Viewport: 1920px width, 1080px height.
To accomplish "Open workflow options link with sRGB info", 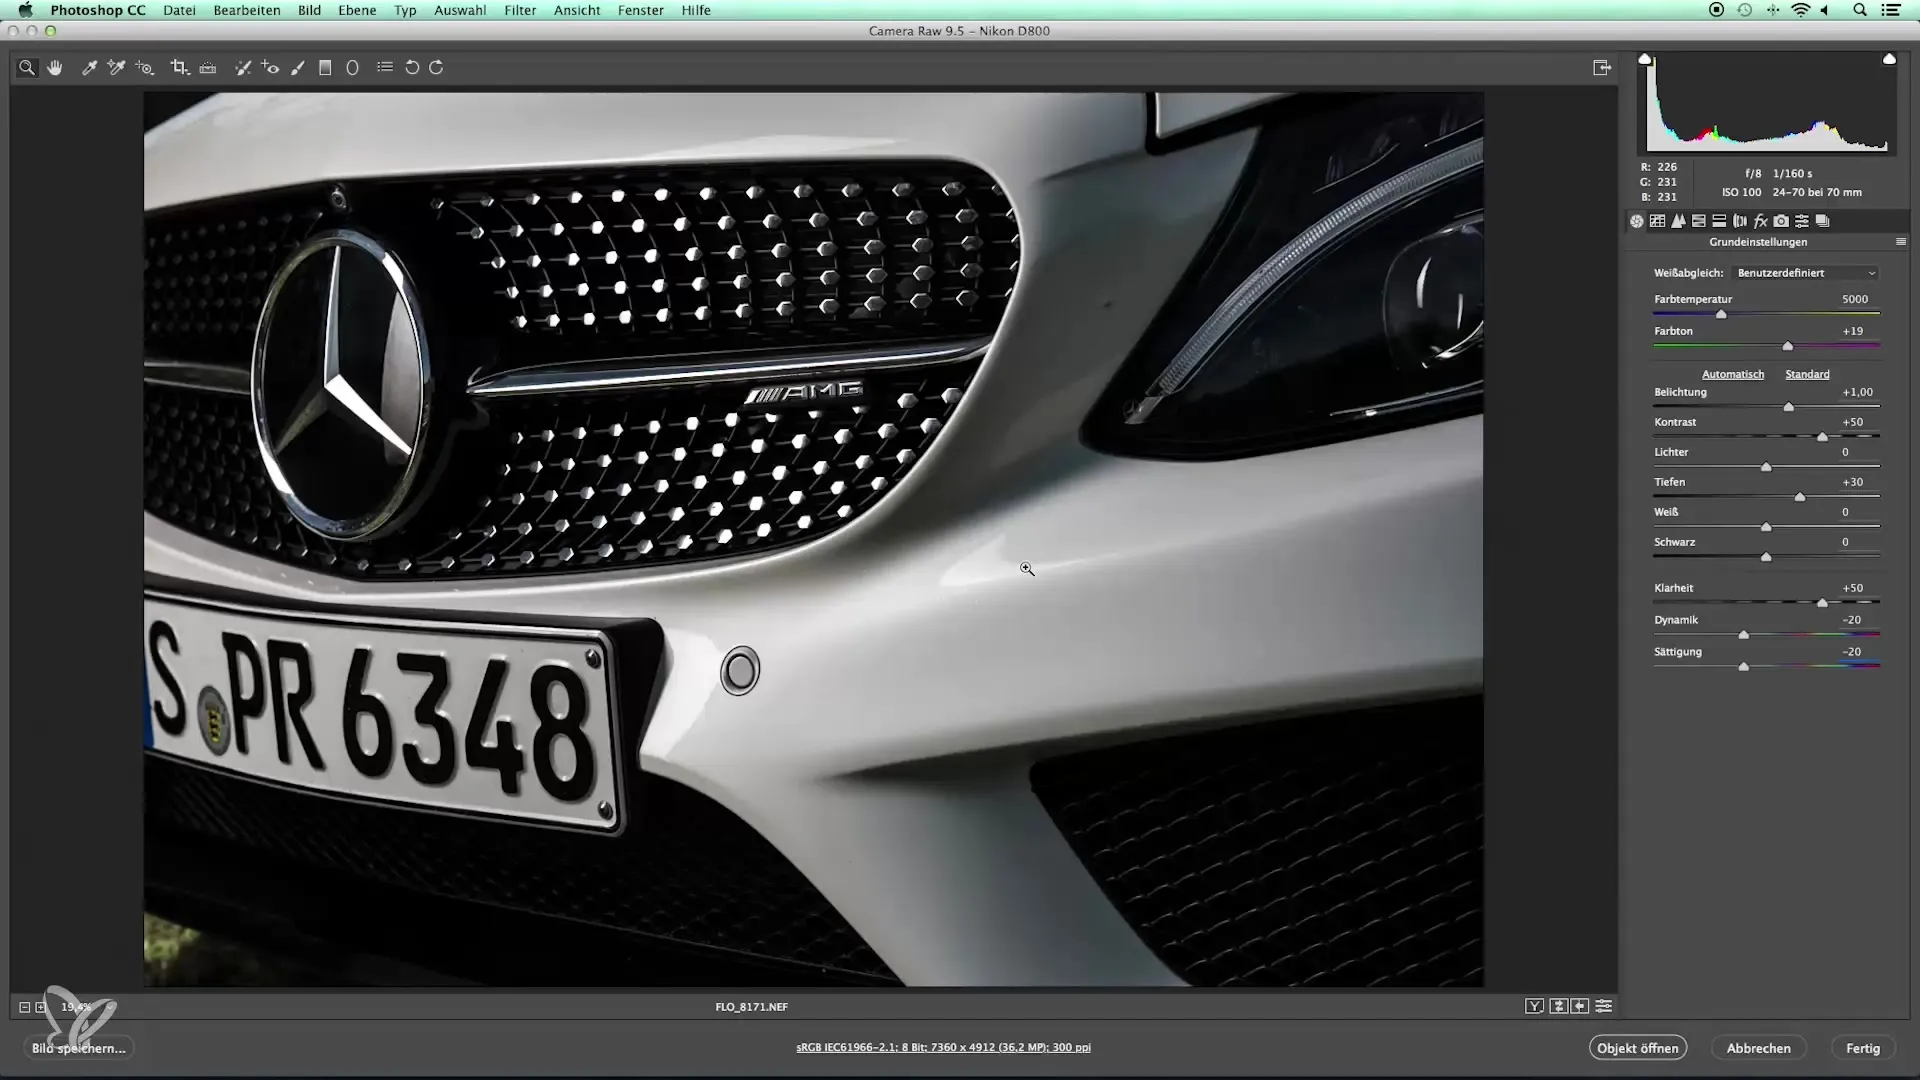I will (943, 1048).
